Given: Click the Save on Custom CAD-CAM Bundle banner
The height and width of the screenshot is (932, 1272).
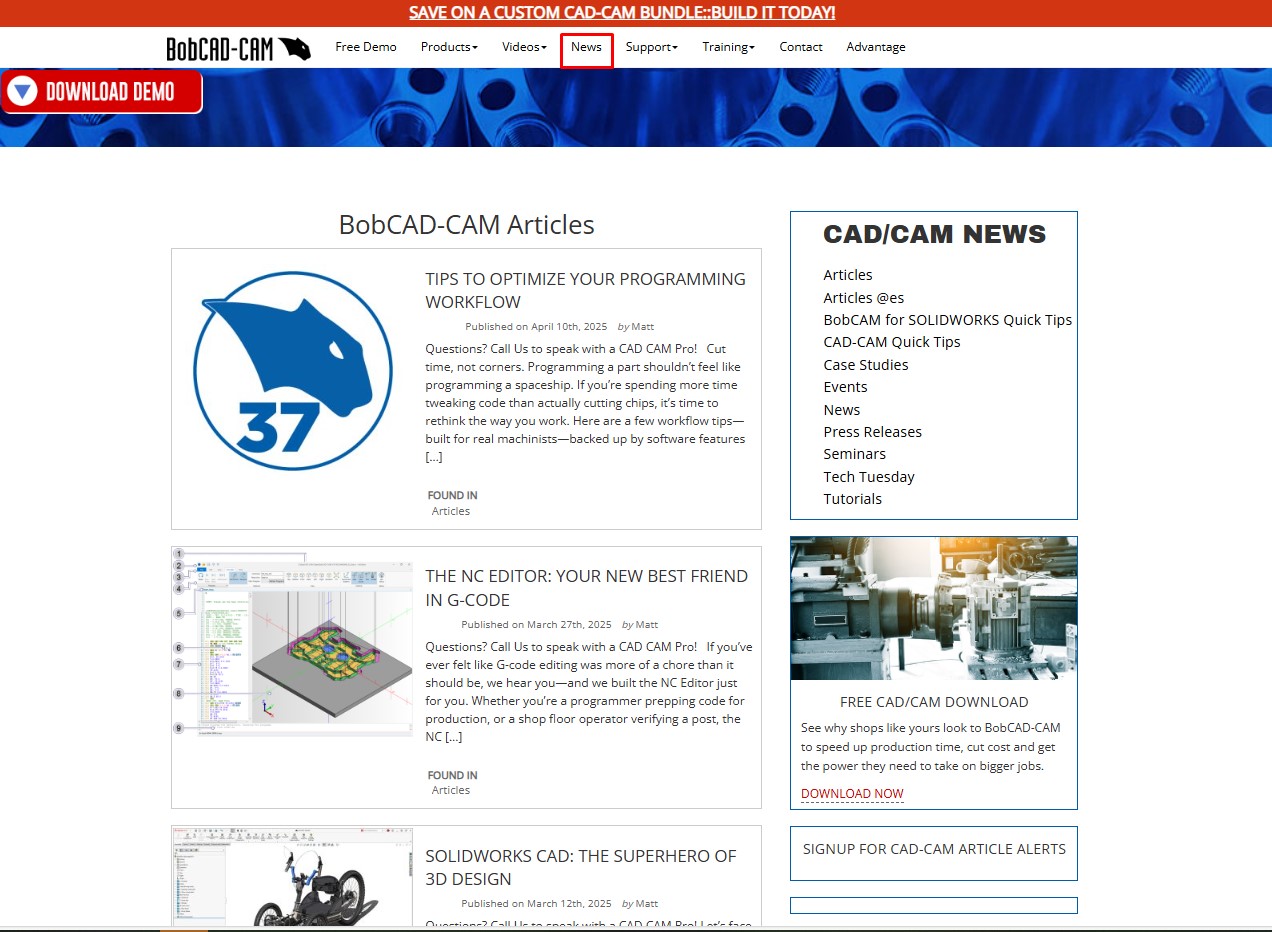Looking at the screenshot, I should (x=622, y=13).
